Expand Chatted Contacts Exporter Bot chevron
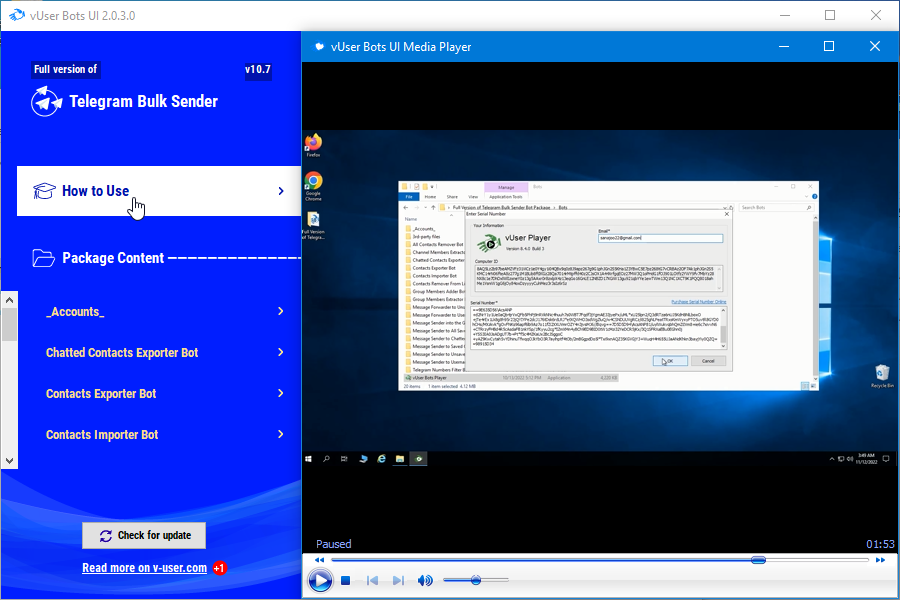Screen dimensions: 900x600 click(x=281, y=352)
